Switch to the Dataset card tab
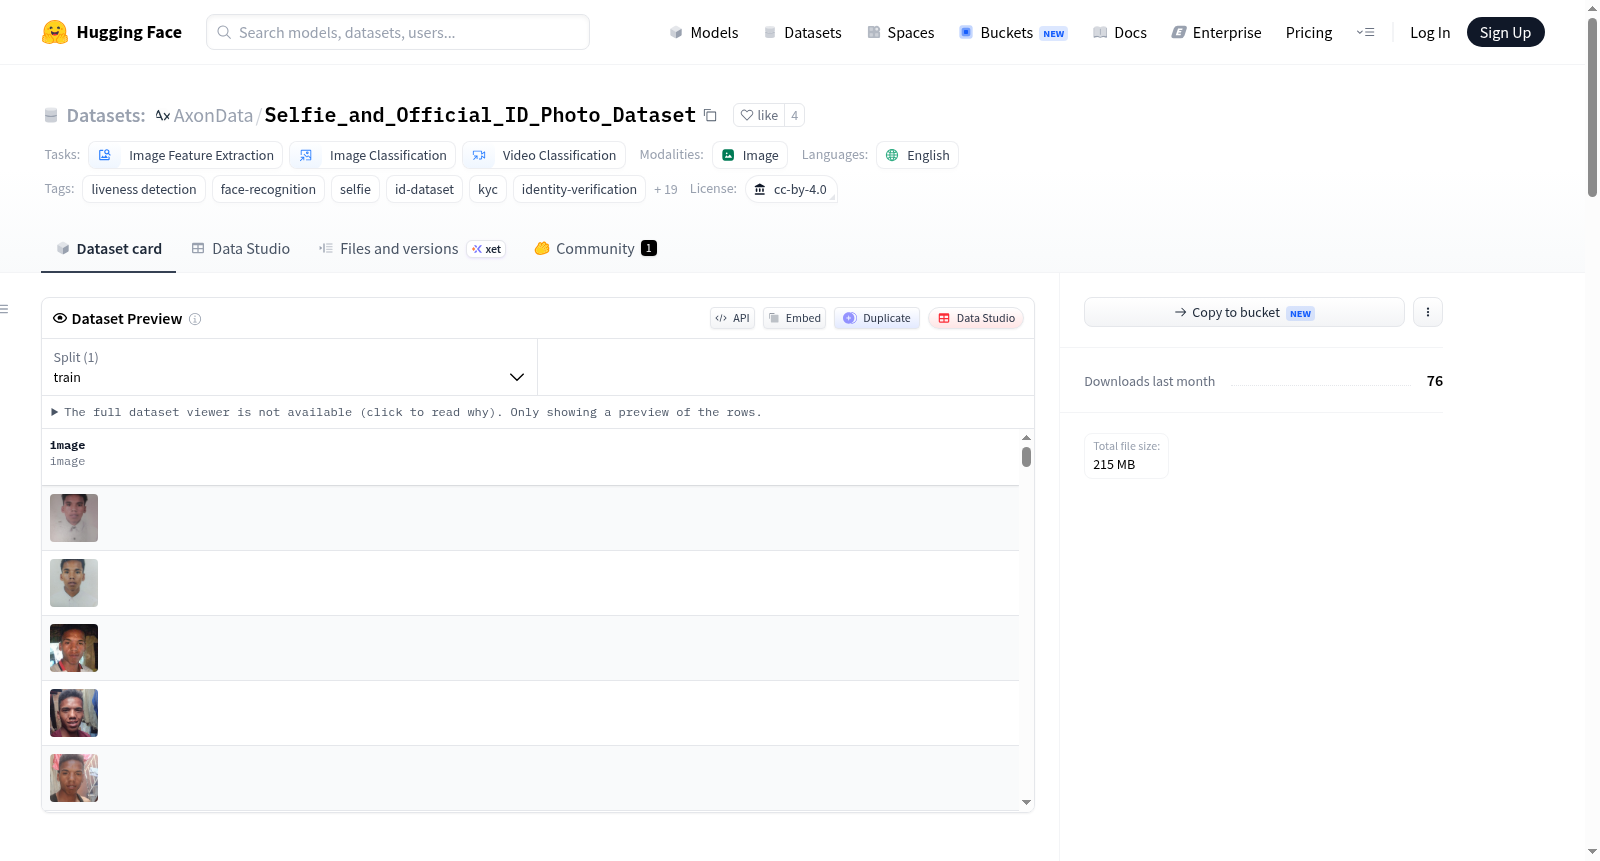 [x=108, y=249]
